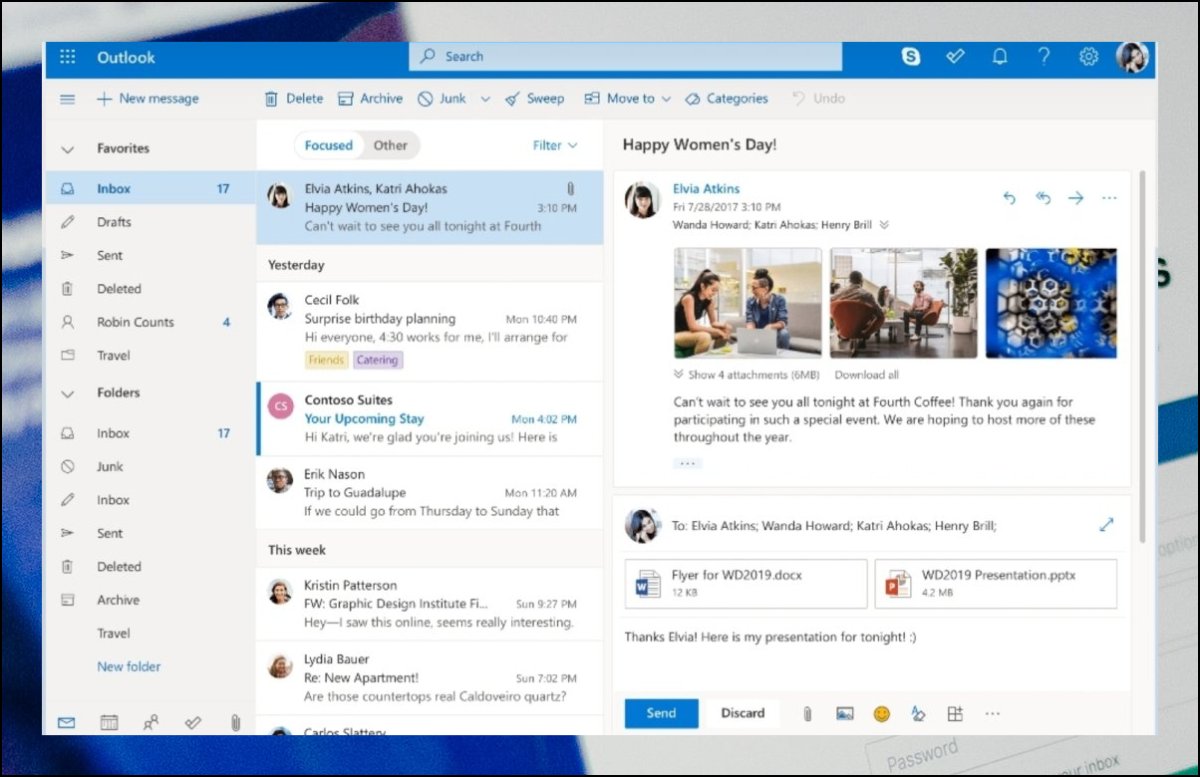Open Tasks checkmark icon at bottom

click(x=193, y=722)
